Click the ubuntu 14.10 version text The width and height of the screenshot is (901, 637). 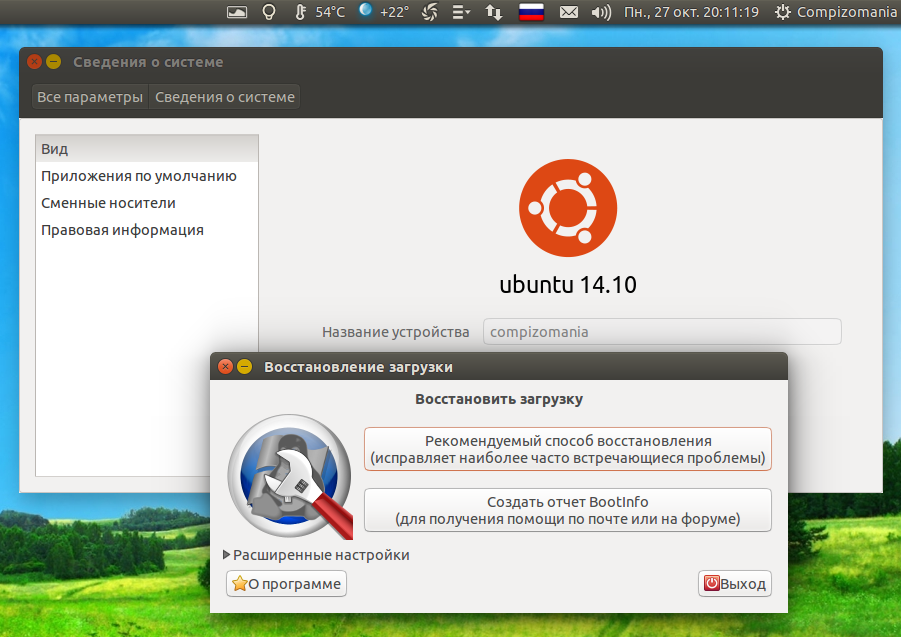[x=568, y=285]
